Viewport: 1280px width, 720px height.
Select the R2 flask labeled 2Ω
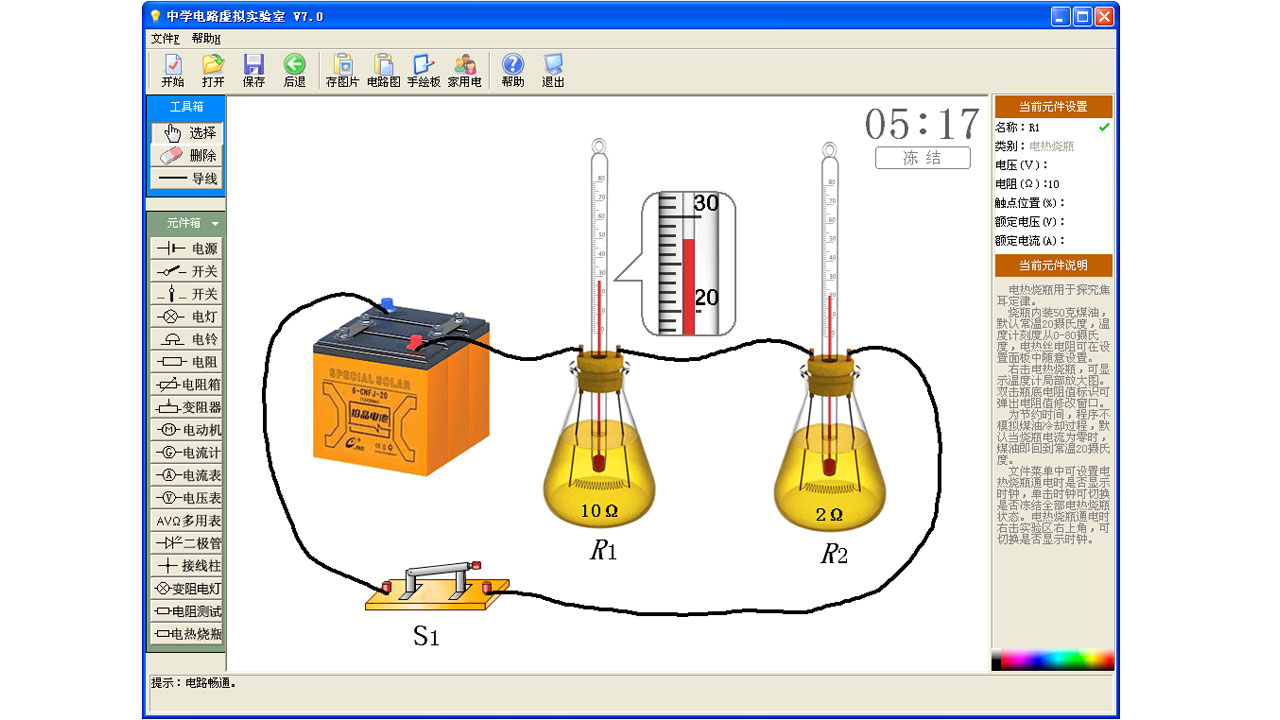[829, 470]
